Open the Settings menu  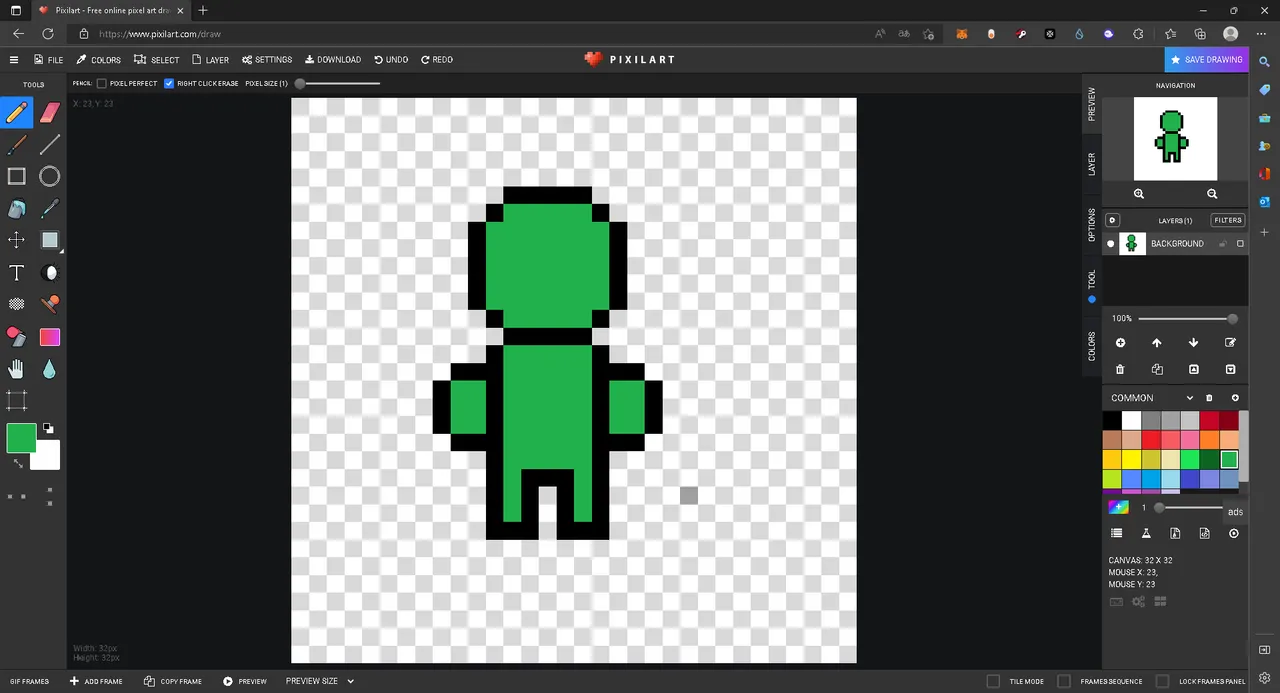(267, 60)
